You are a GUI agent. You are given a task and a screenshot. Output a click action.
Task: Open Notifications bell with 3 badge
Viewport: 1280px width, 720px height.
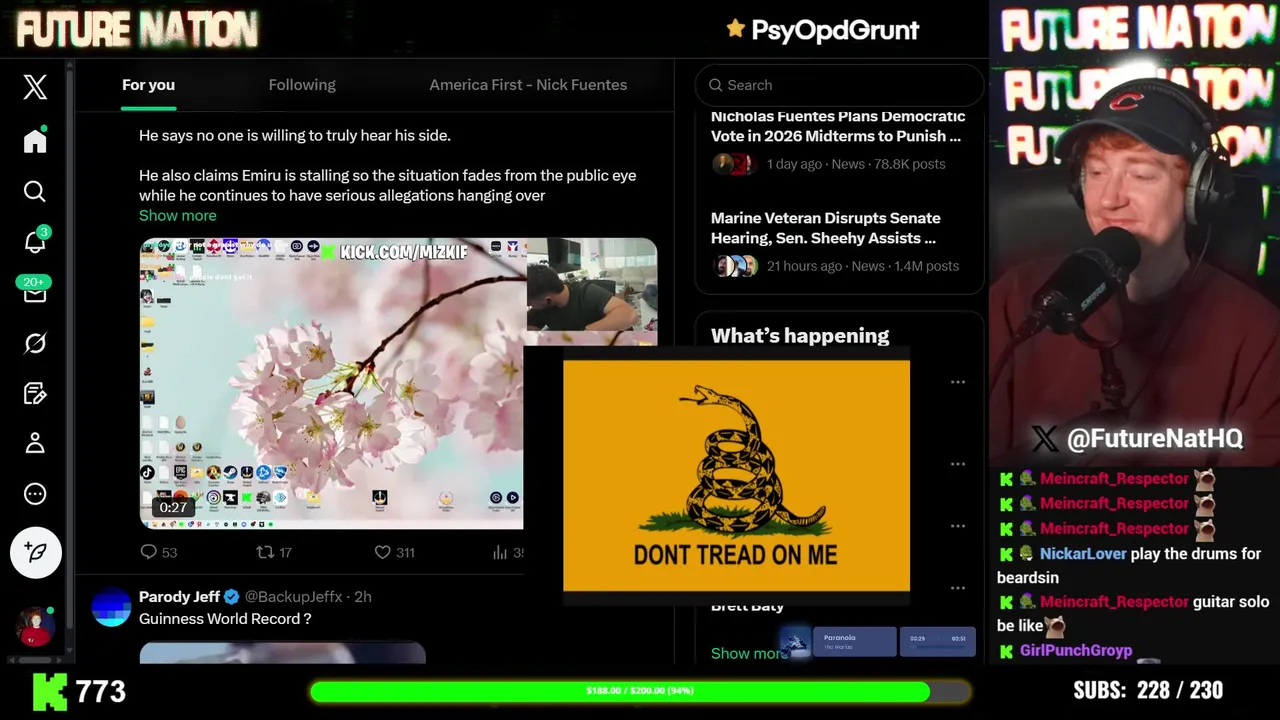click(35, 241)
